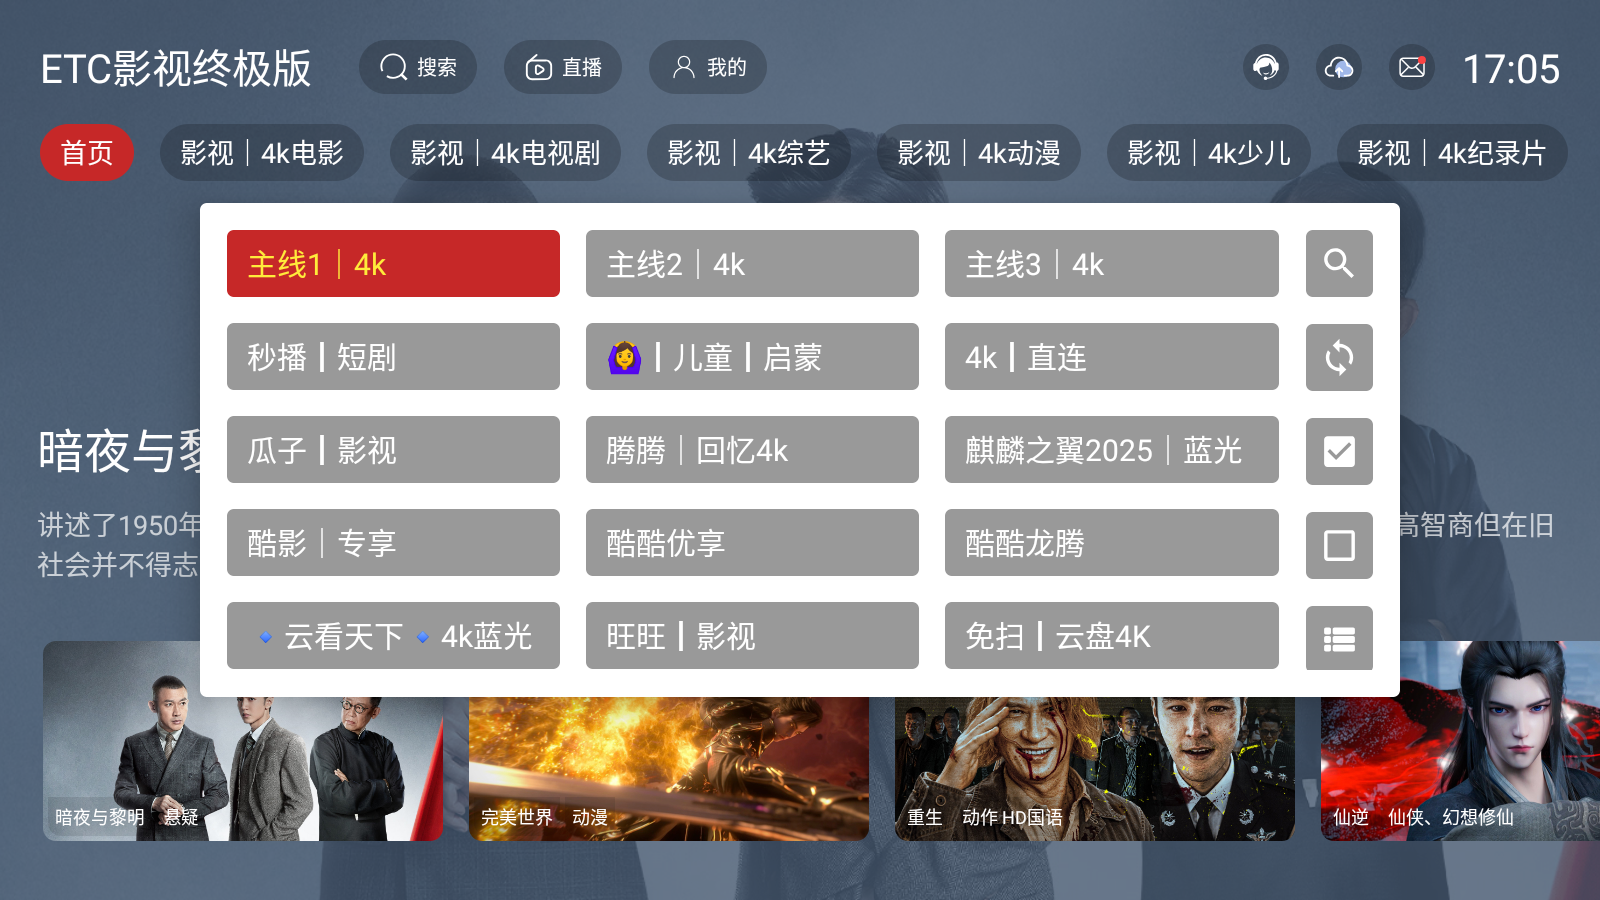This screenshot has height=900, width=1600.
Task: Select 麒麟之翼2025 | 蓝光 source
Action: pos(1112,450)
